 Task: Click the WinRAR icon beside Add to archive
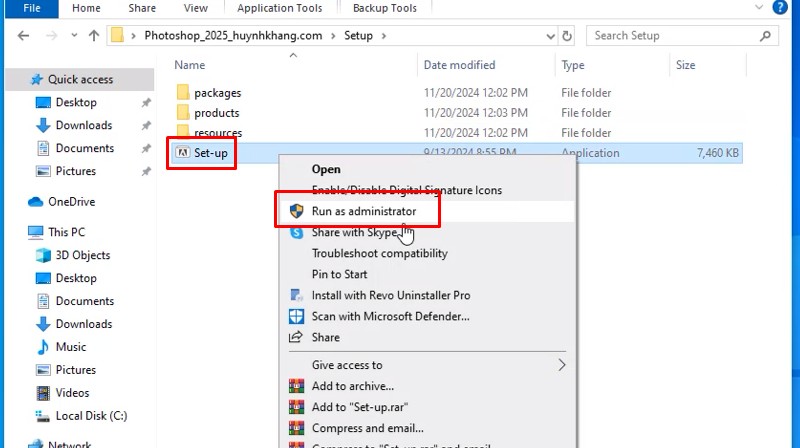coord(296,386)
